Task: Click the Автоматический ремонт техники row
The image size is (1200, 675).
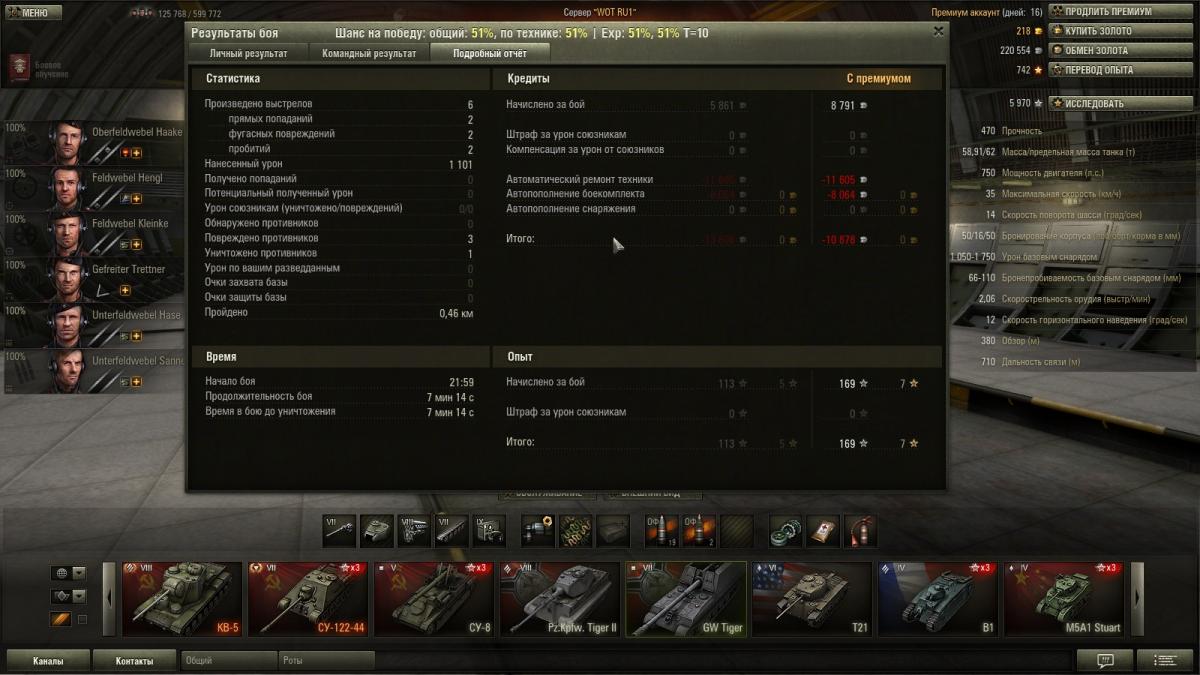Action: pos(712,179)
